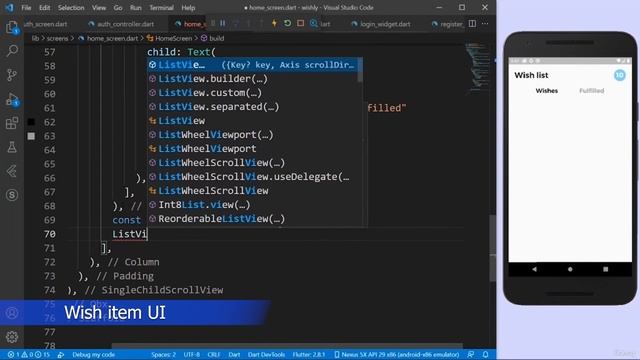Open Dart DevTools from status bar
Viewport: 640px width, 360px height.
(266, 355)
